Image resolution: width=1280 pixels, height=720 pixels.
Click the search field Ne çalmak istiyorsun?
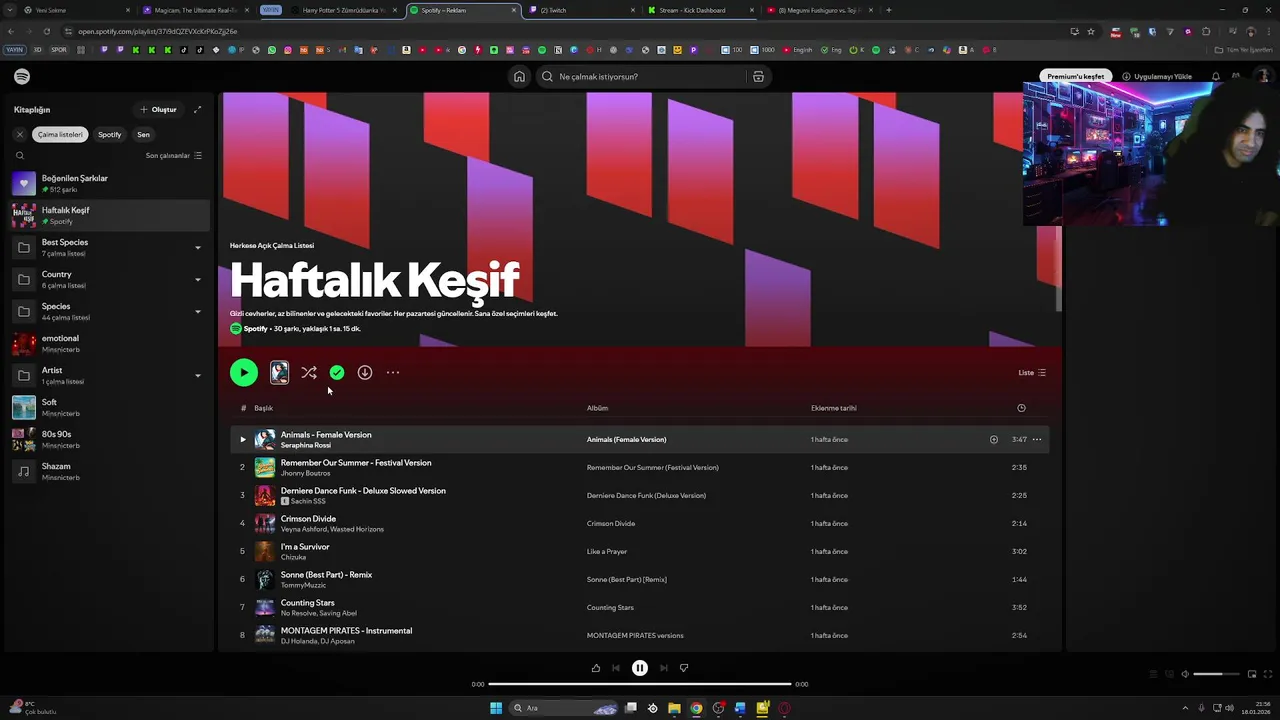(x=640, y=77)
